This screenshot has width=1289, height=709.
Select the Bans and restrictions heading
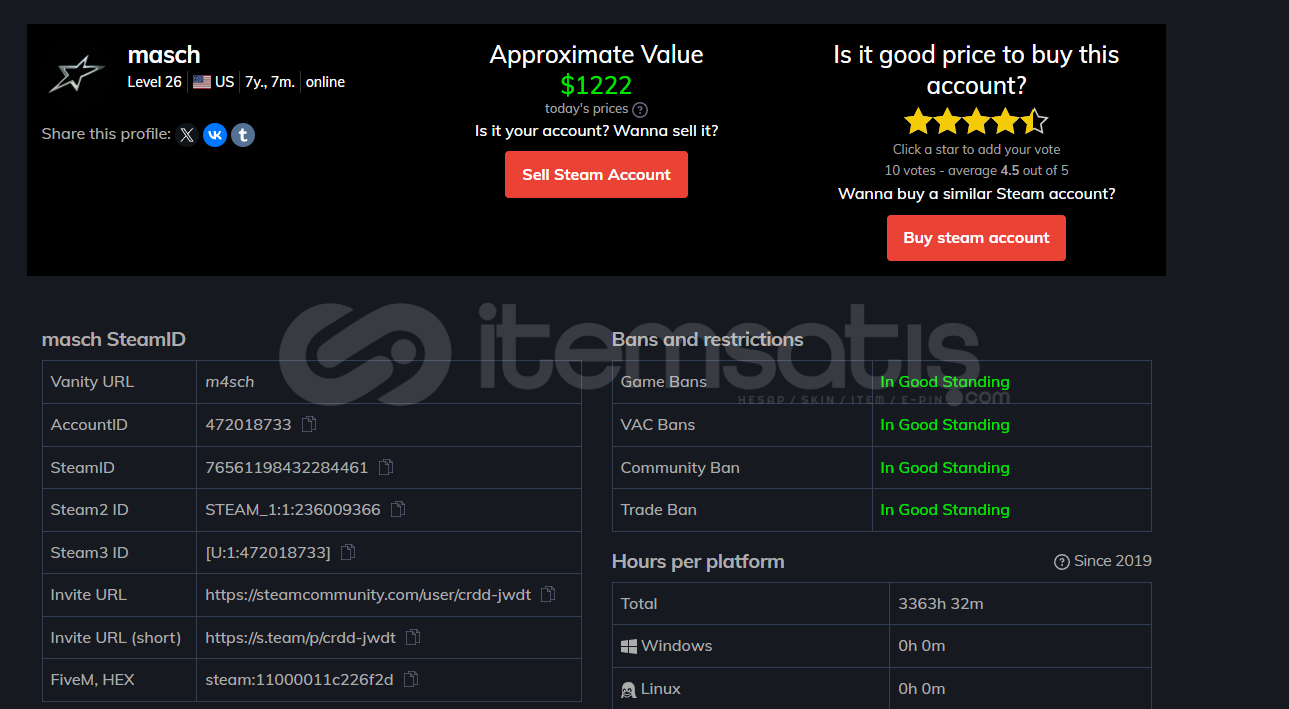707,339
